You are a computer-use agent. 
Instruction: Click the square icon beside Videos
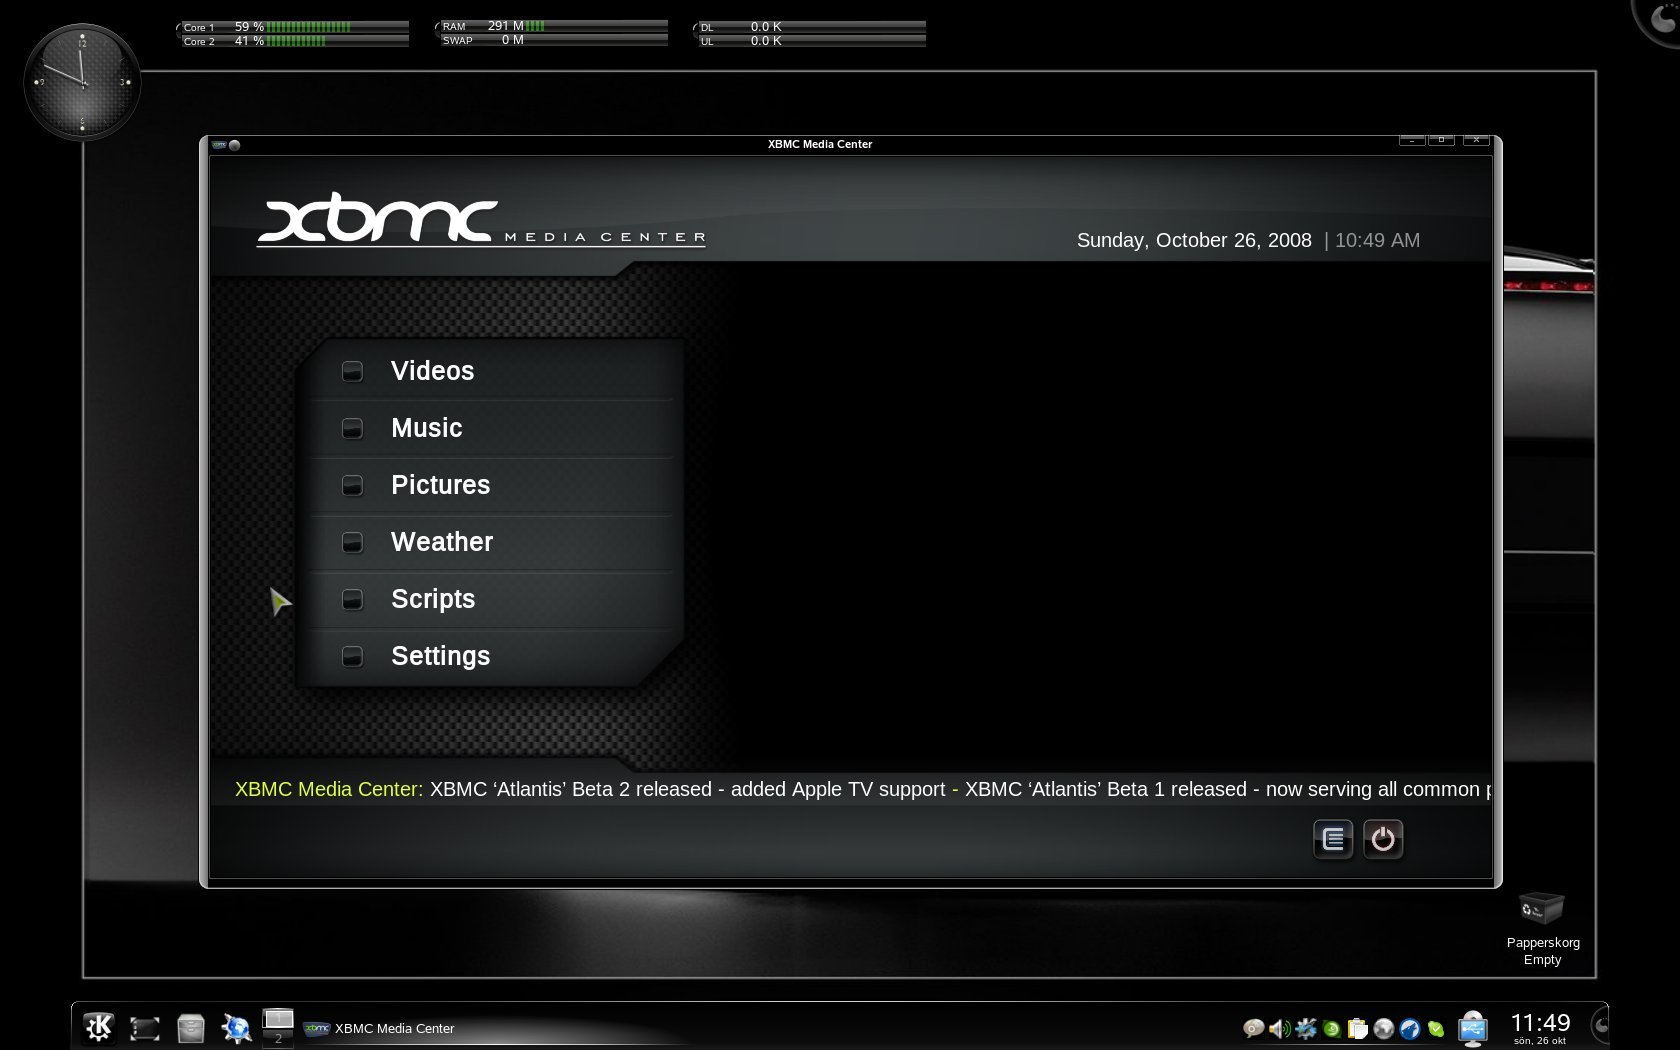(x=352, y=371)
